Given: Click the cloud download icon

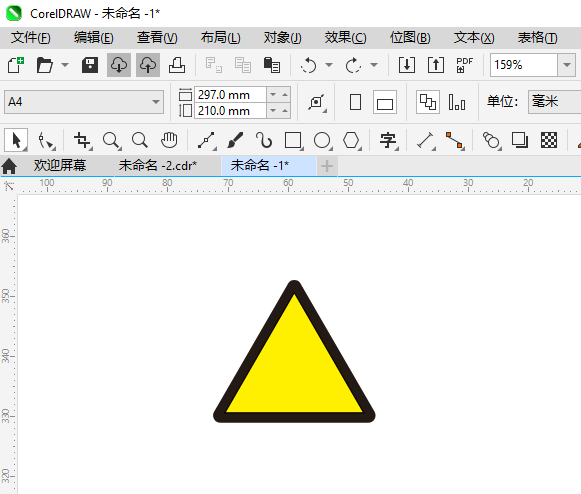Looking at the screenshot, I should pos(119,65).
